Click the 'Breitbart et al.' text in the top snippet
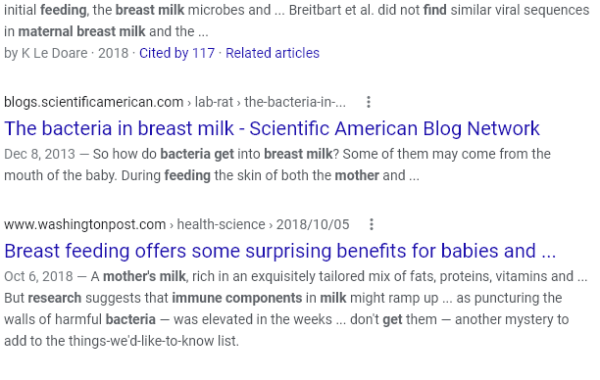 click(x=331, y=10)
